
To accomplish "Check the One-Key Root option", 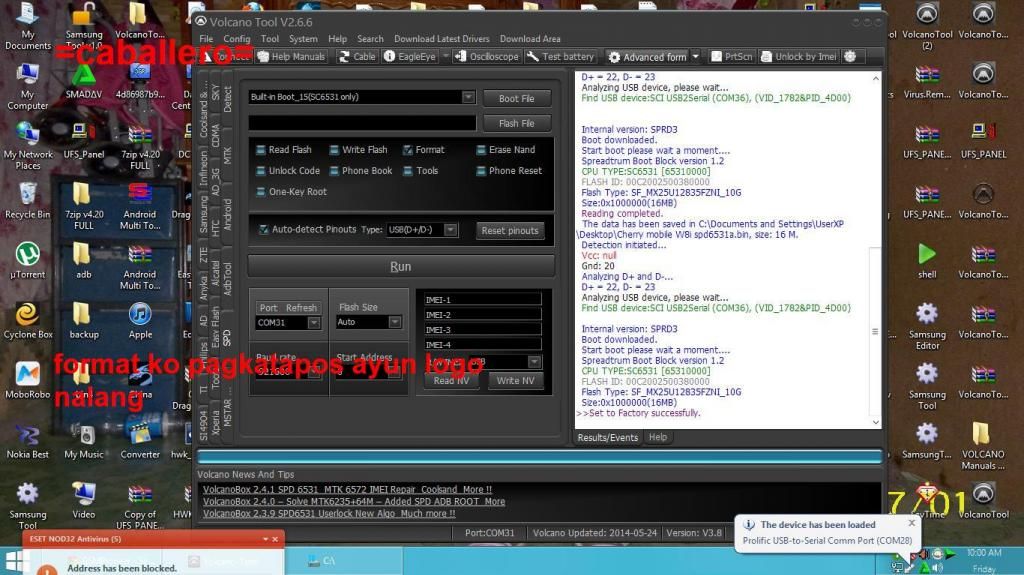I will point(261,191).
